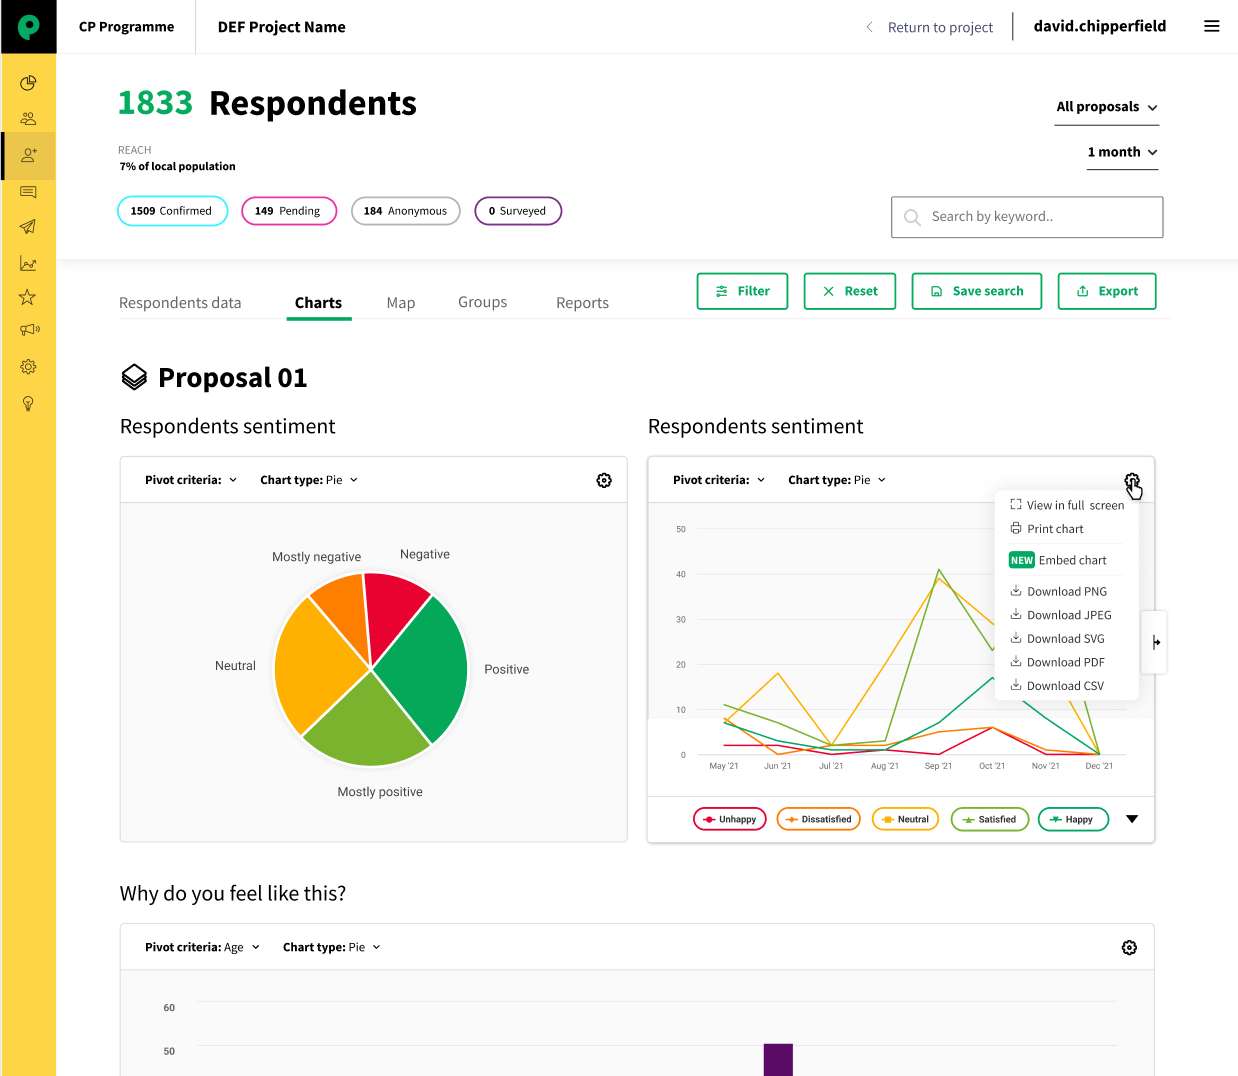The width and height of the screenshot is (1238, 1076).
Task: Open the hamburger menu at top right
Action: tap(1211, 26)
